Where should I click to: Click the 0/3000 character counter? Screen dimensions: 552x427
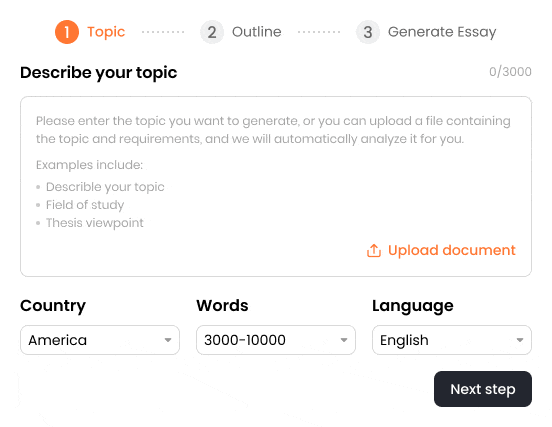[510, 72]
